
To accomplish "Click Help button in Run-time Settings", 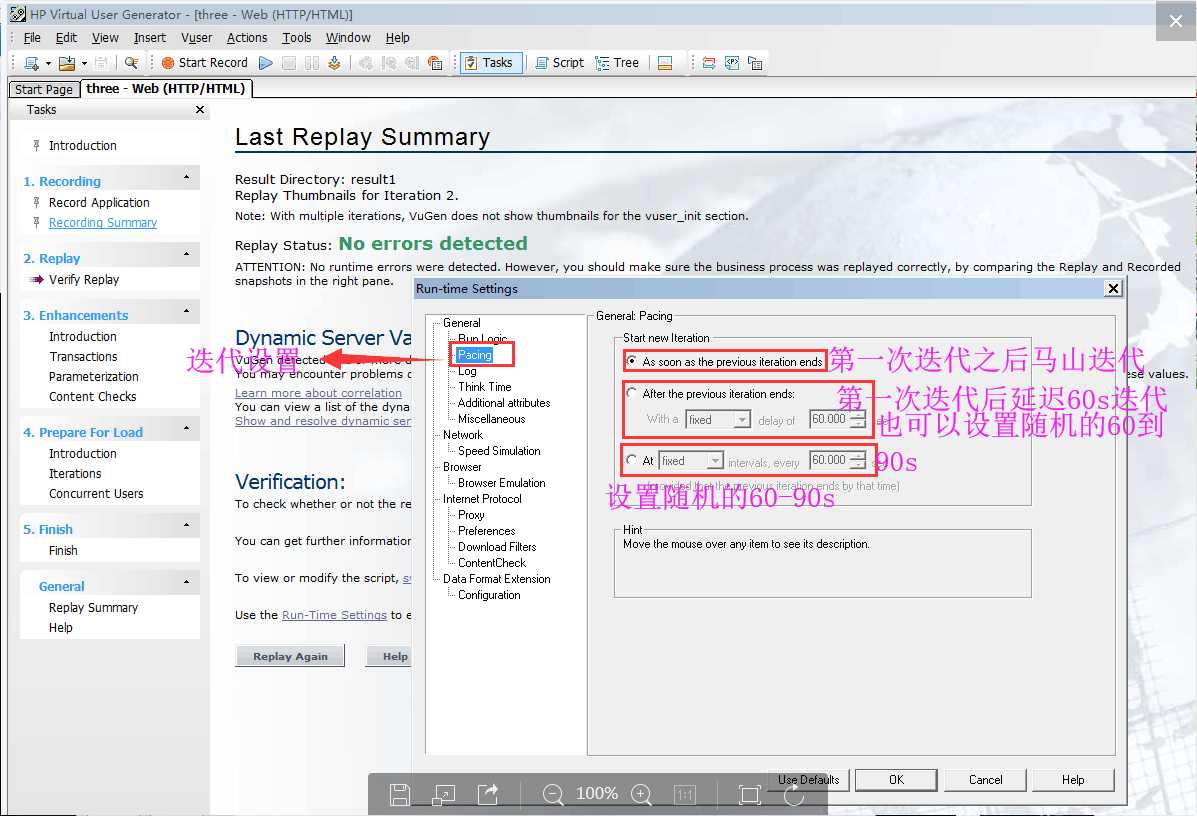I will [x=1073, y=779].
